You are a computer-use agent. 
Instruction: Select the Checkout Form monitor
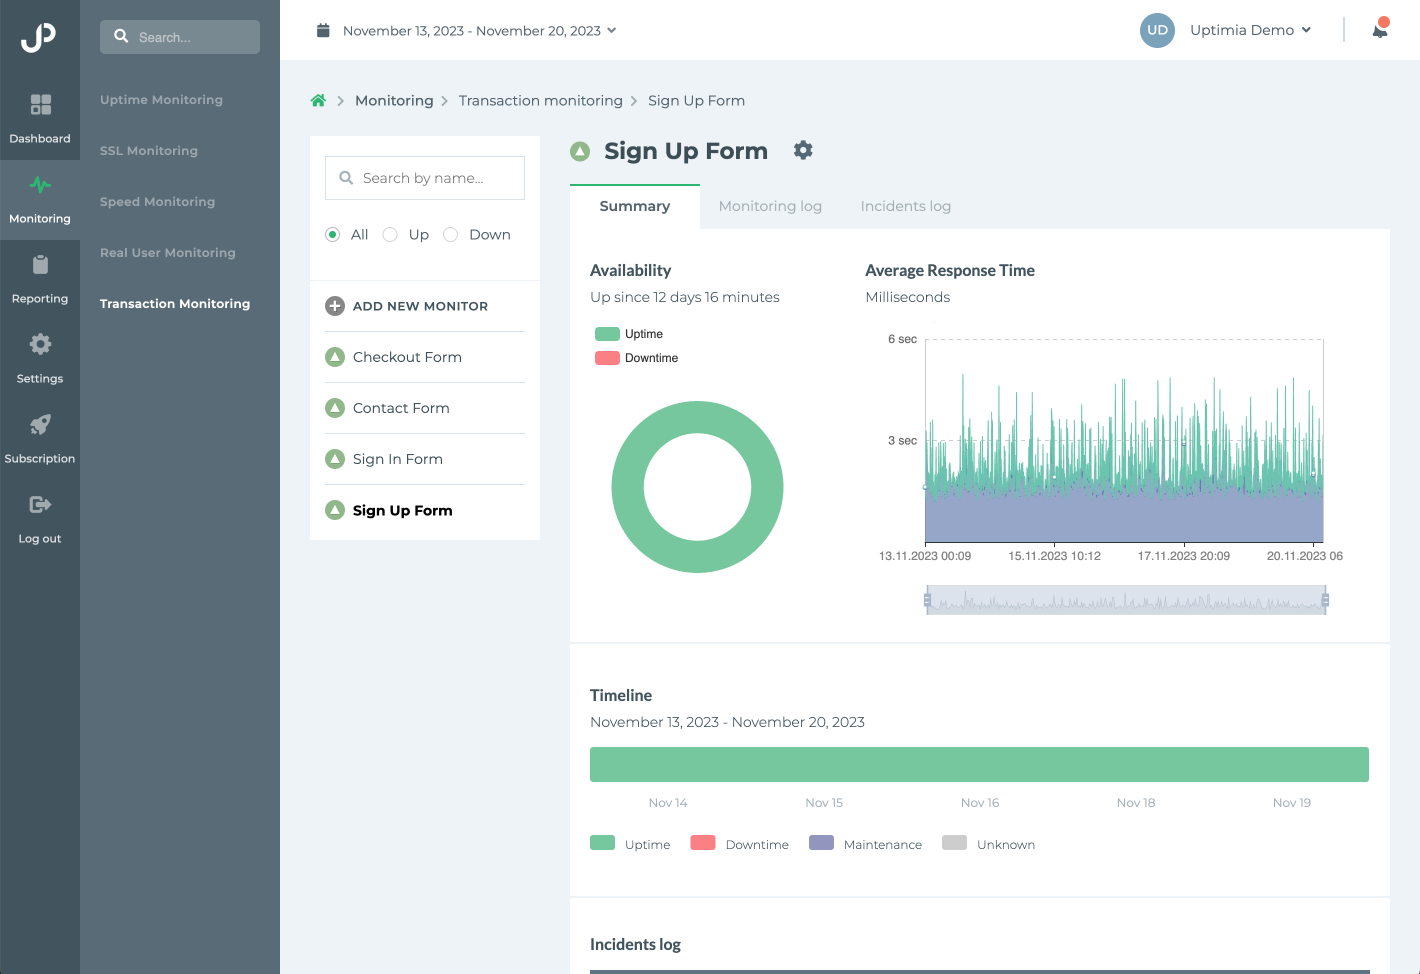pyautogui.click(x=407, y=357)
